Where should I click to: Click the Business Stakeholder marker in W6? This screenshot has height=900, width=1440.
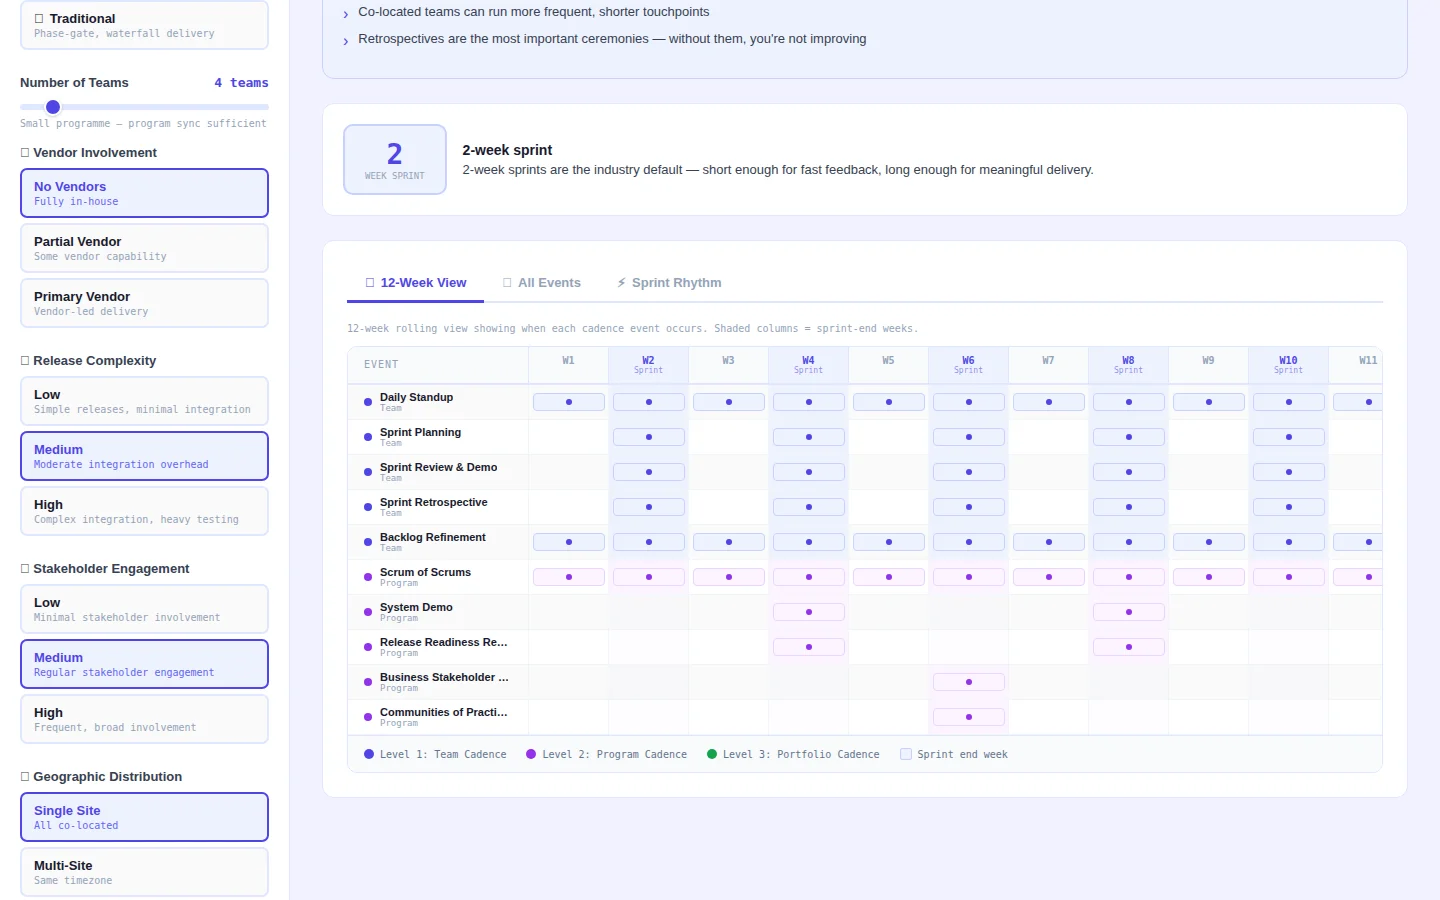pyautogui.click(x=968, y=682)
